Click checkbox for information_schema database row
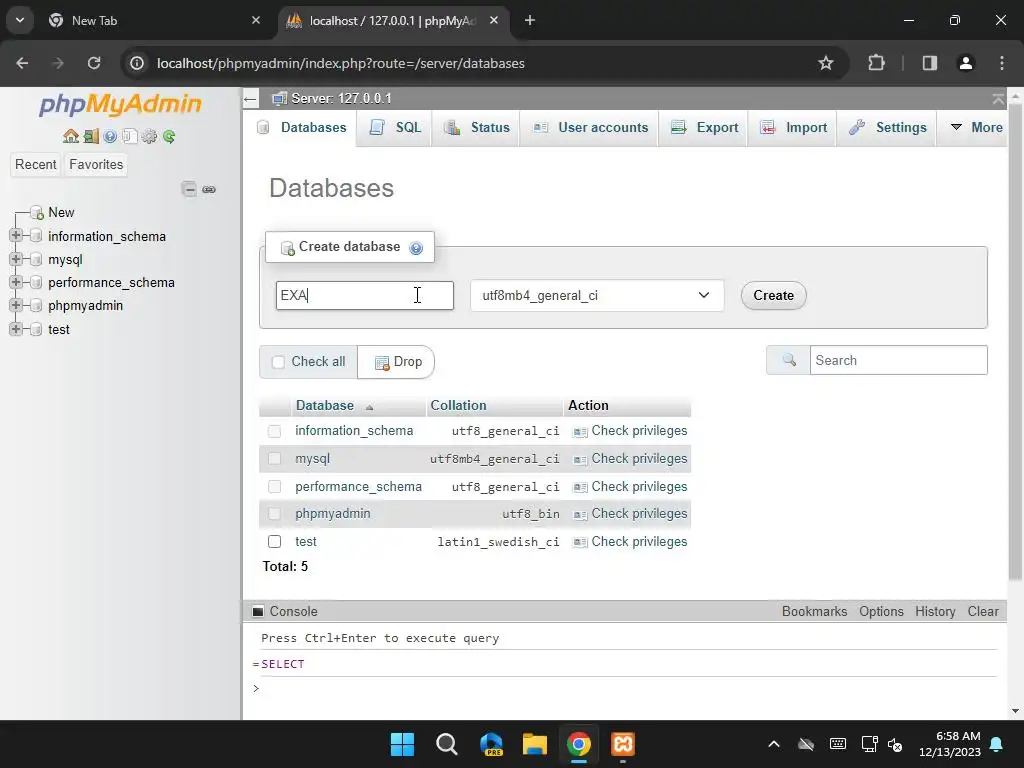The height and width of the screenshot is (768, 1024). point(274,431)
